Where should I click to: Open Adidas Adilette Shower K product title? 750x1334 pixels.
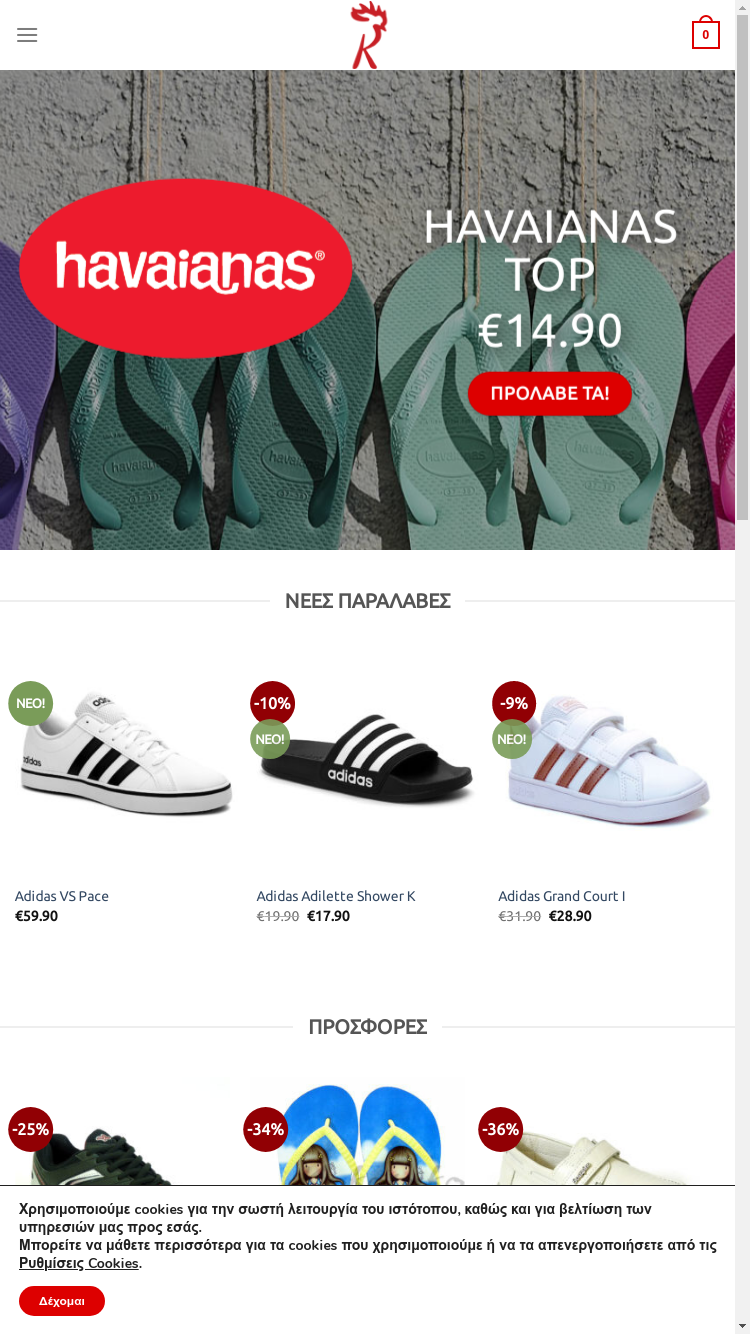click(x=336, y=896)
